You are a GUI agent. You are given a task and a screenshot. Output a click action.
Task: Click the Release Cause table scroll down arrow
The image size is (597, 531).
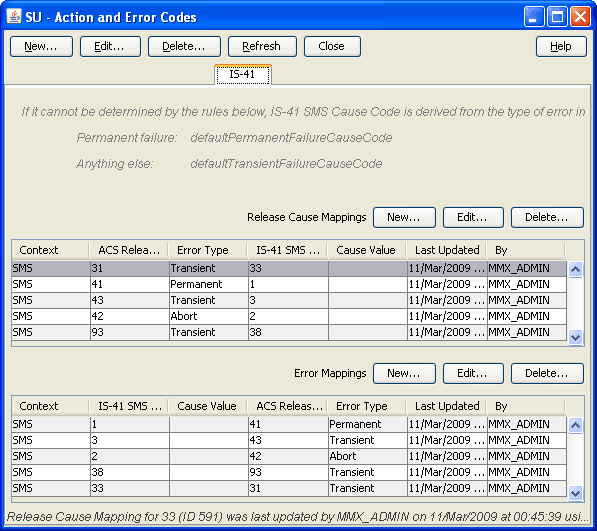(575, 337)
